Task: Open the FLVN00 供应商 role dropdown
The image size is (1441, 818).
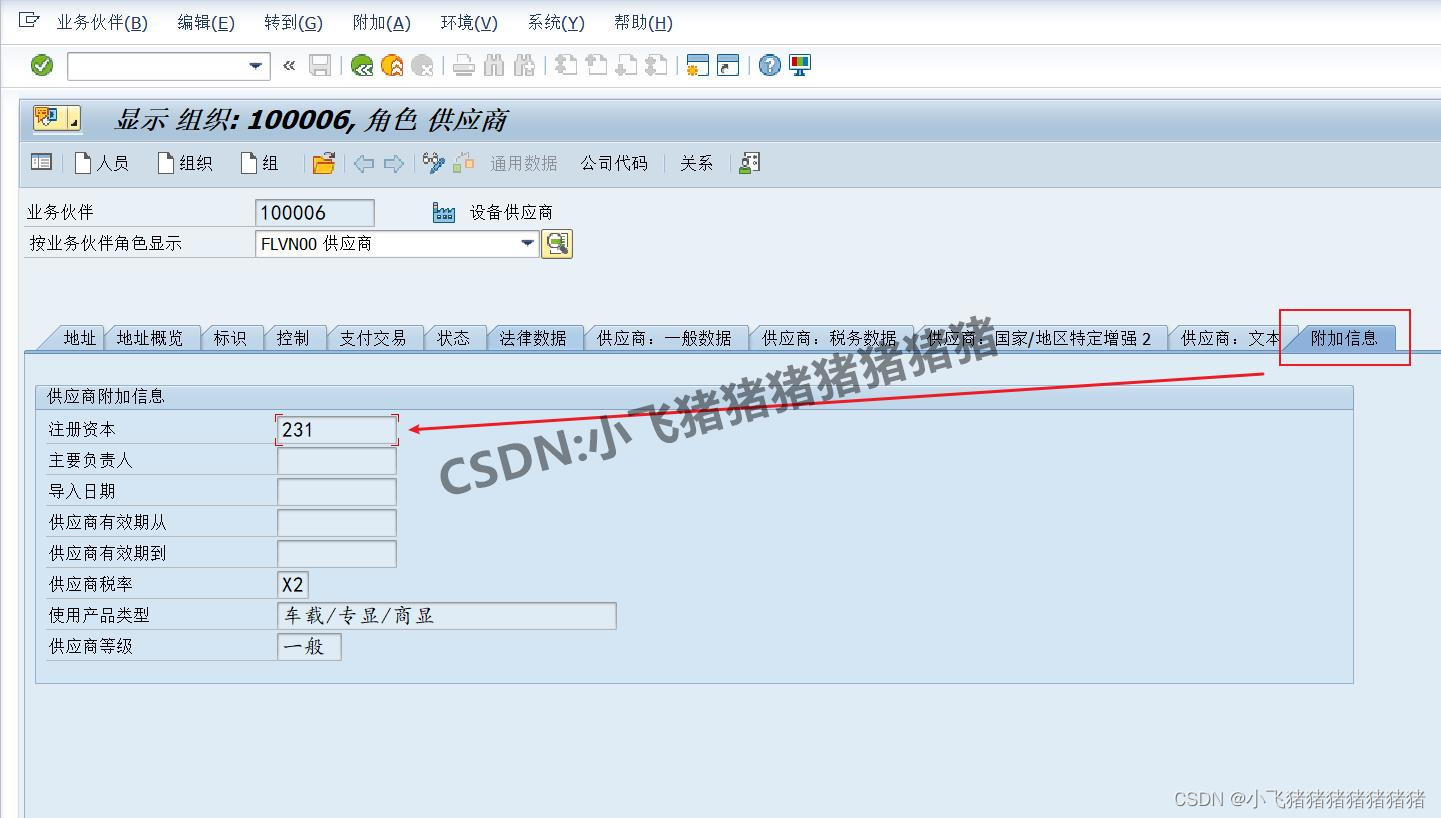Action: point(528,243)
